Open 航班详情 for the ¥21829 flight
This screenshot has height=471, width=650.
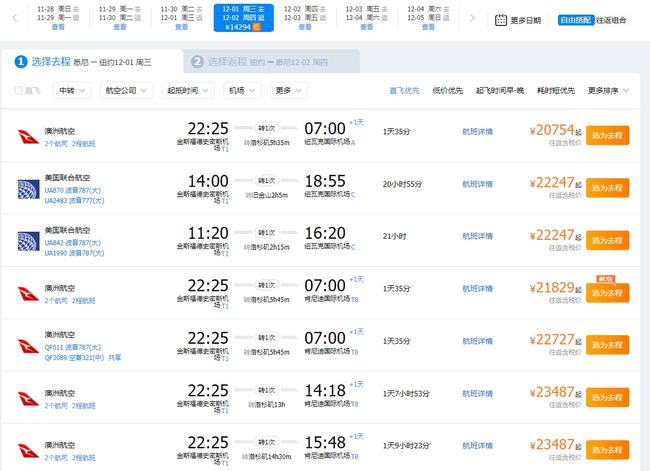477,289
